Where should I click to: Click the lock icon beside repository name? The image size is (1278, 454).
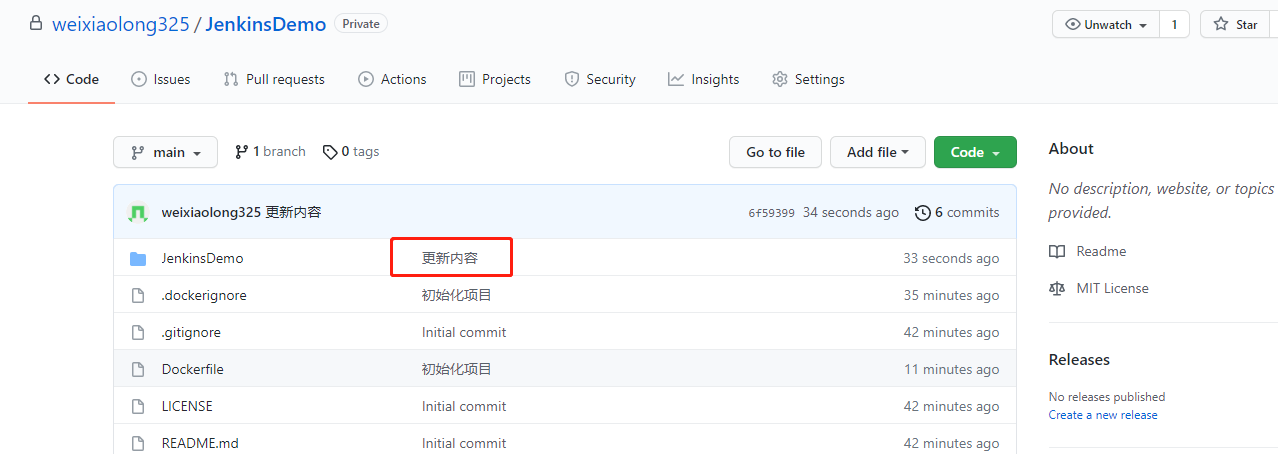tap(36, 23)
